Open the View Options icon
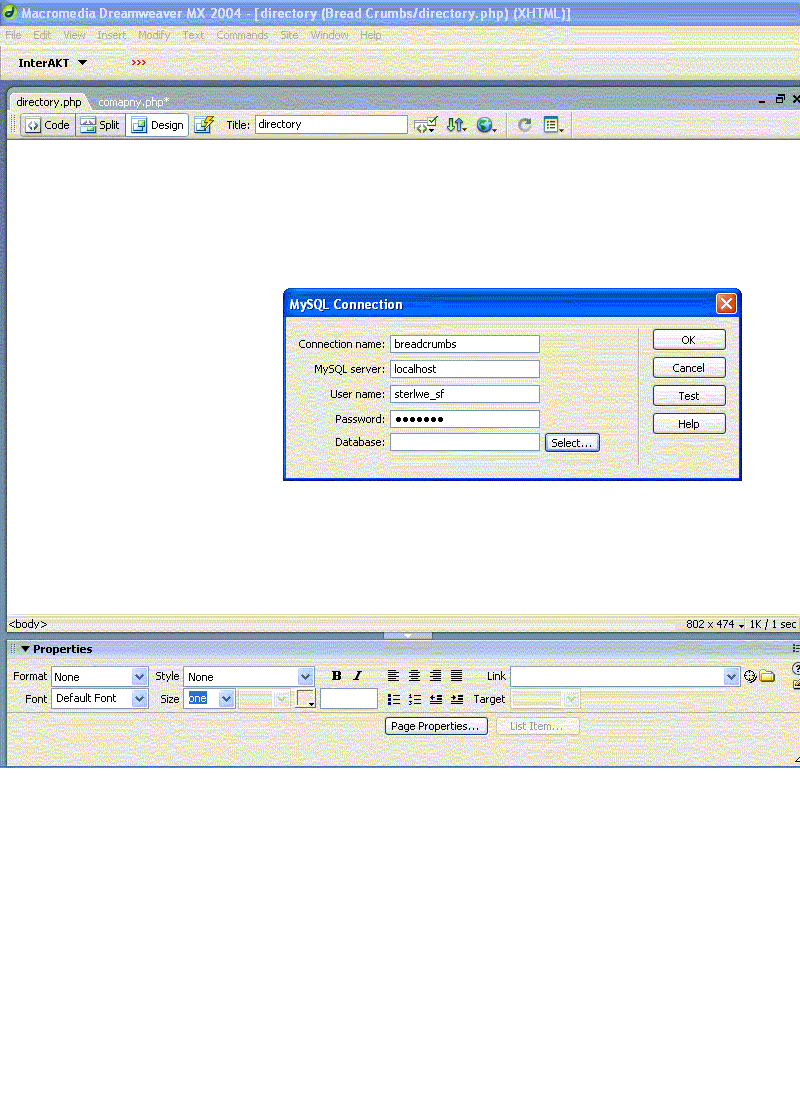The width and height of the screenshot is (800, 1100). tap(553, 125)
